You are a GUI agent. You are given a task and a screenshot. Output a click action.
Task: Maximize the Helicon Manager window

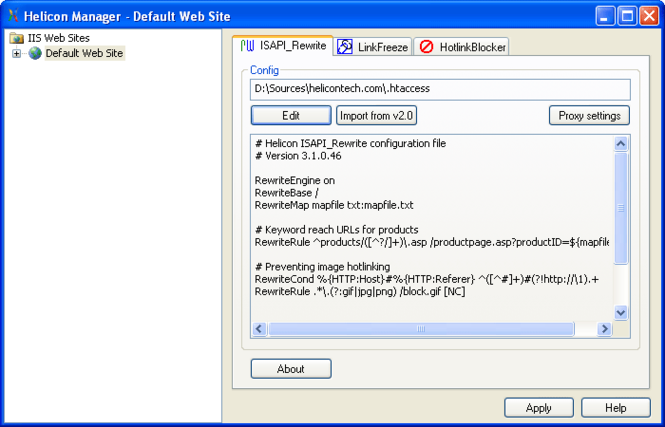point(627,16)
